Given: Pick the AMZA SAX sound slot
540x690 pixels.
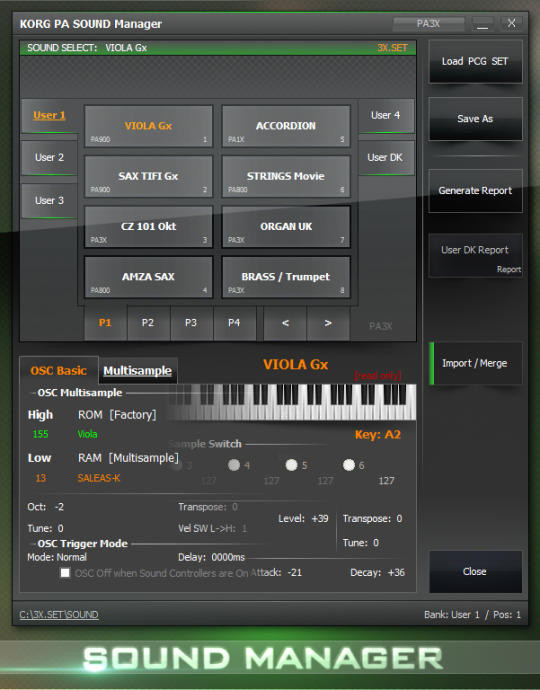Looking at the screenshot, I should click(x=148, y=277).
